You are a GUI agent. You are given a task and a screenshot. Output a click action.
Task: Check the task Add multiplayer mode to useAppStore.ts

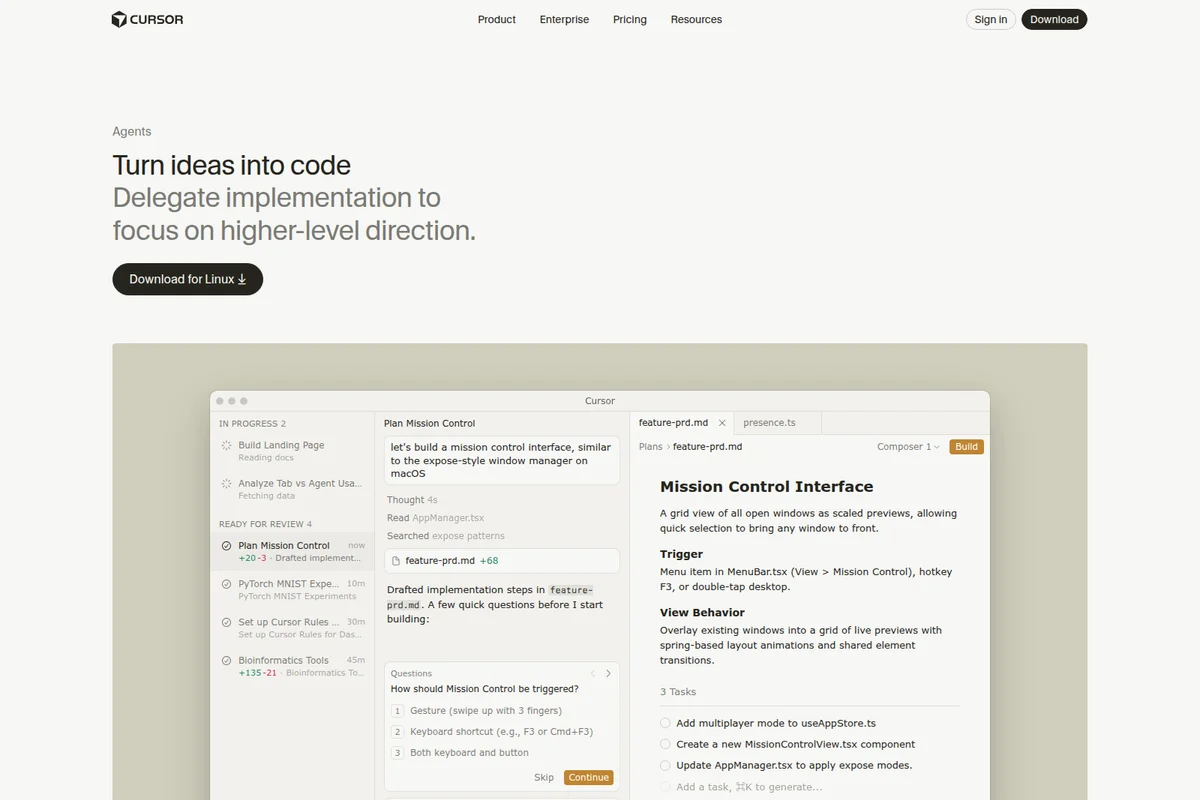665,722
